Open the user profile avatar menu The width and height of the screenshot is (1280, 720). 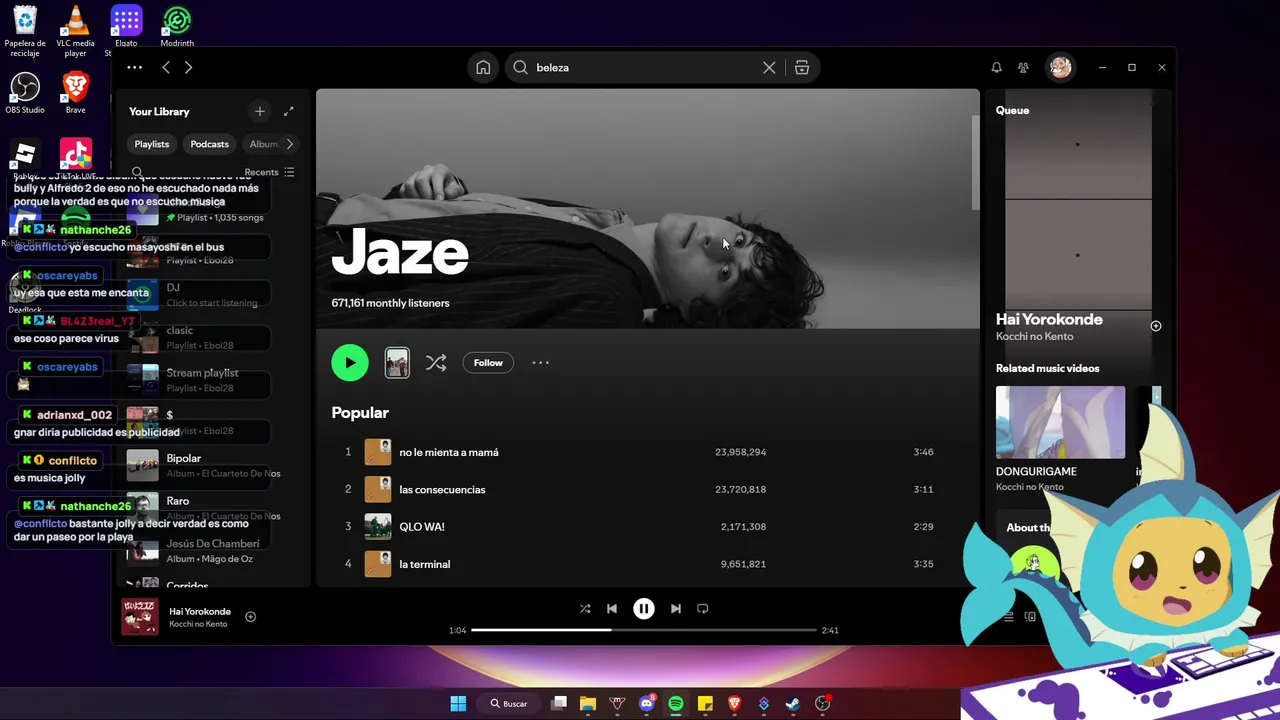1060,67
